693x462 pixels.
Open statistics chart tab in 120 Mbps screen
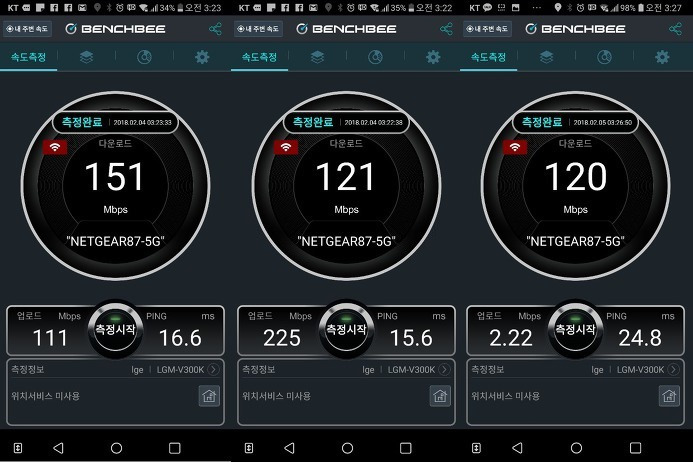[x=604, y=57]
